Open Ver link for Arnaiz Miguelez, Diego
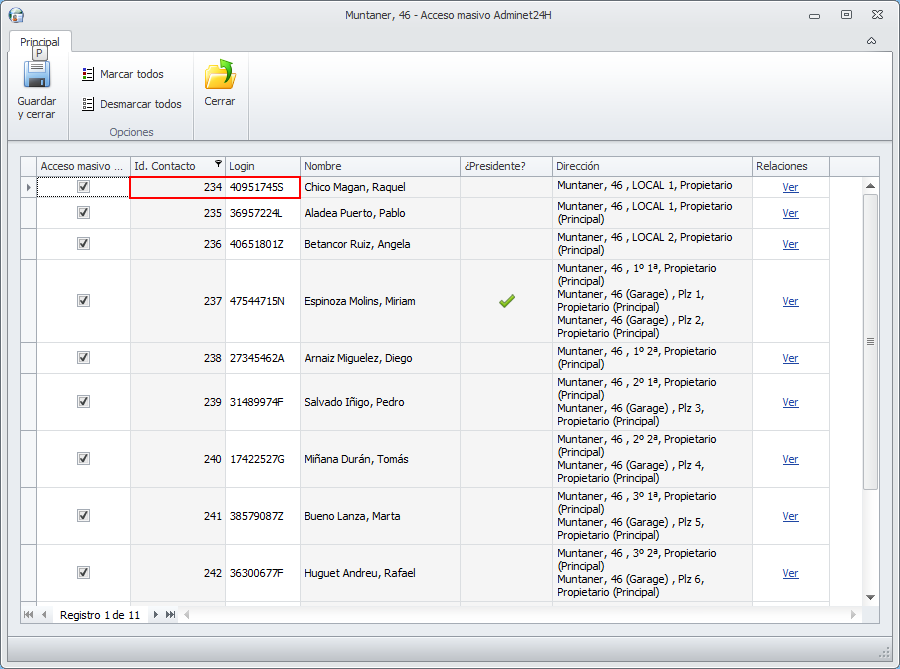 pyautogui.click(x=790, y=358)
